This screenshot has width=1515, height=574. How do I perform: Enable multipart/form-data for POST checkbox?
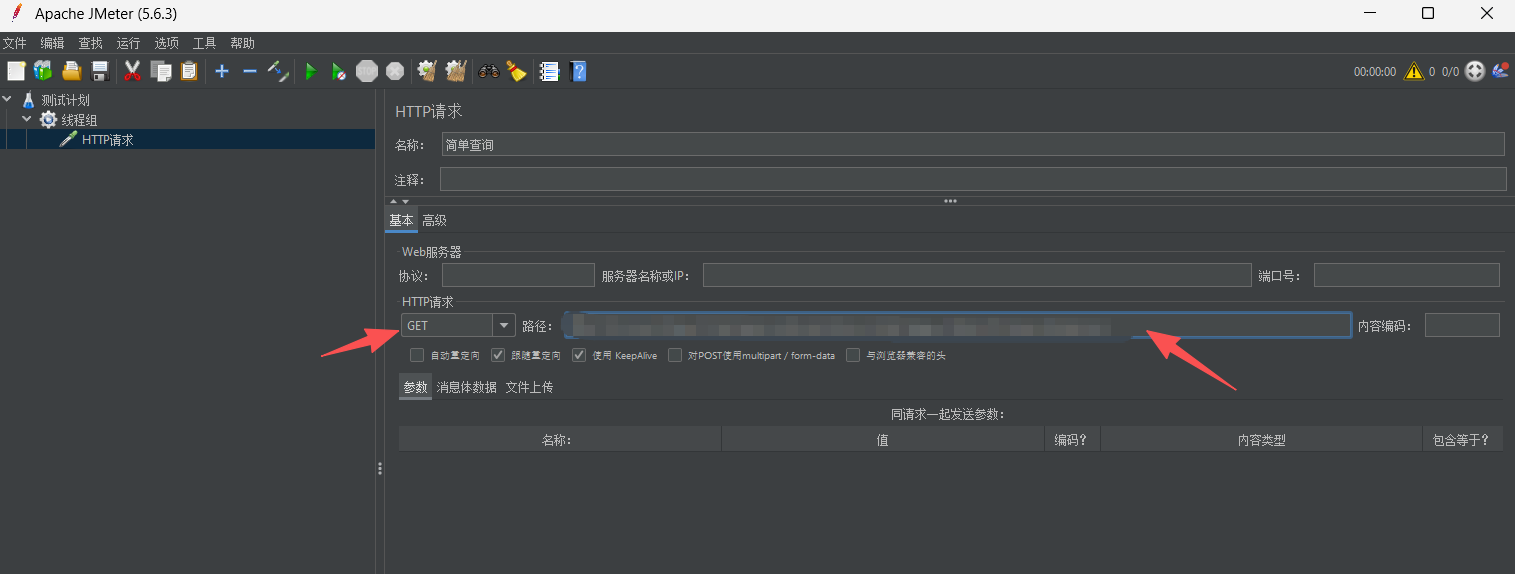(x=675, y=355)
